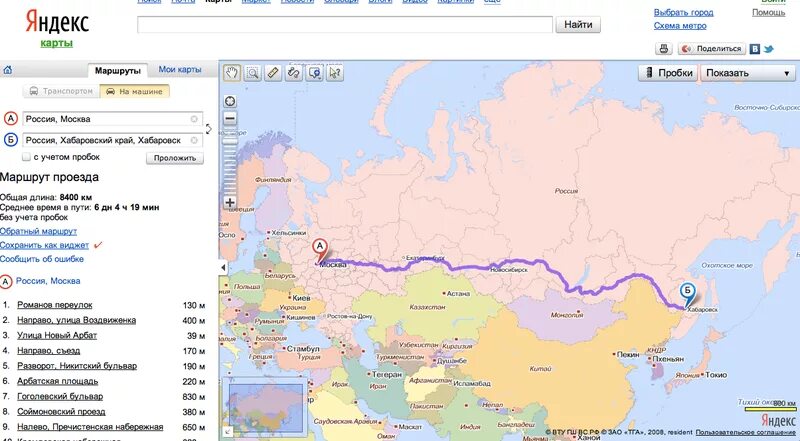Image resolution: width=800 pixels, height=441 pixels.
Task: Open the Пользовательское соглашение link
Action: click(745, 432)
